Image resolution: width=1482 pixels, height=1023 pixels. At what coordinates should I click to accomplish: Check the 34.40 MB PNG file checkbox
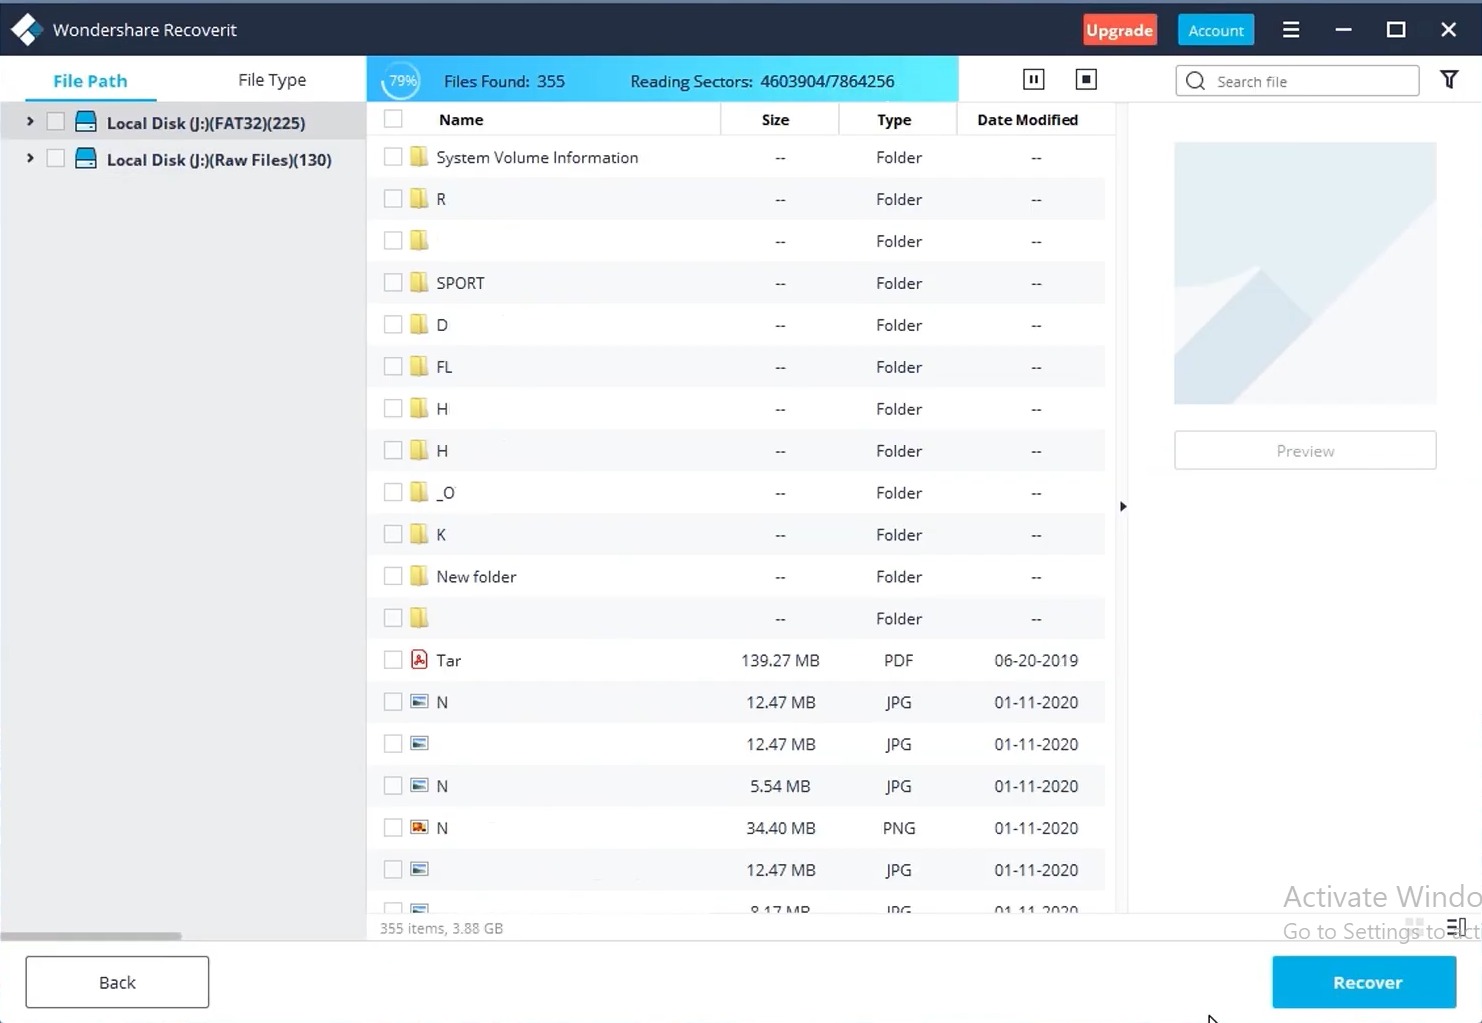point(393,828)
